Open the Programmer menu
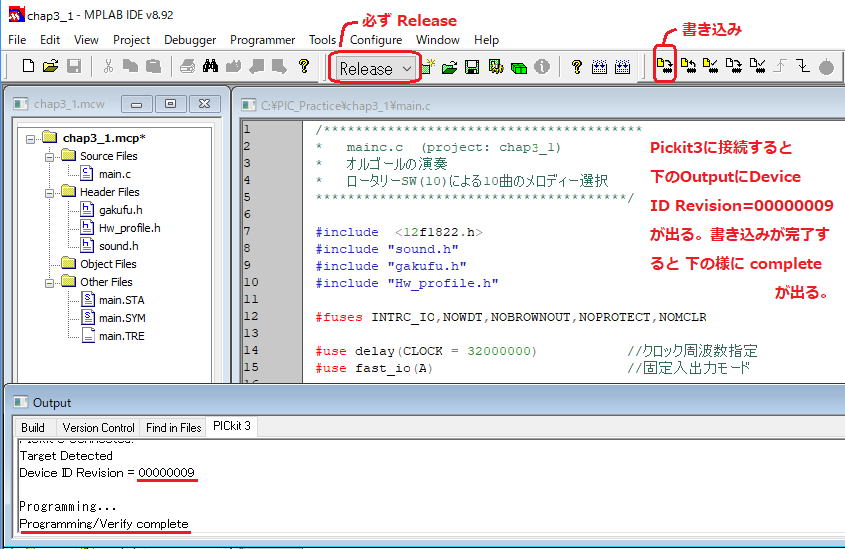Viewport: 845px width, 549px height. 262,40
